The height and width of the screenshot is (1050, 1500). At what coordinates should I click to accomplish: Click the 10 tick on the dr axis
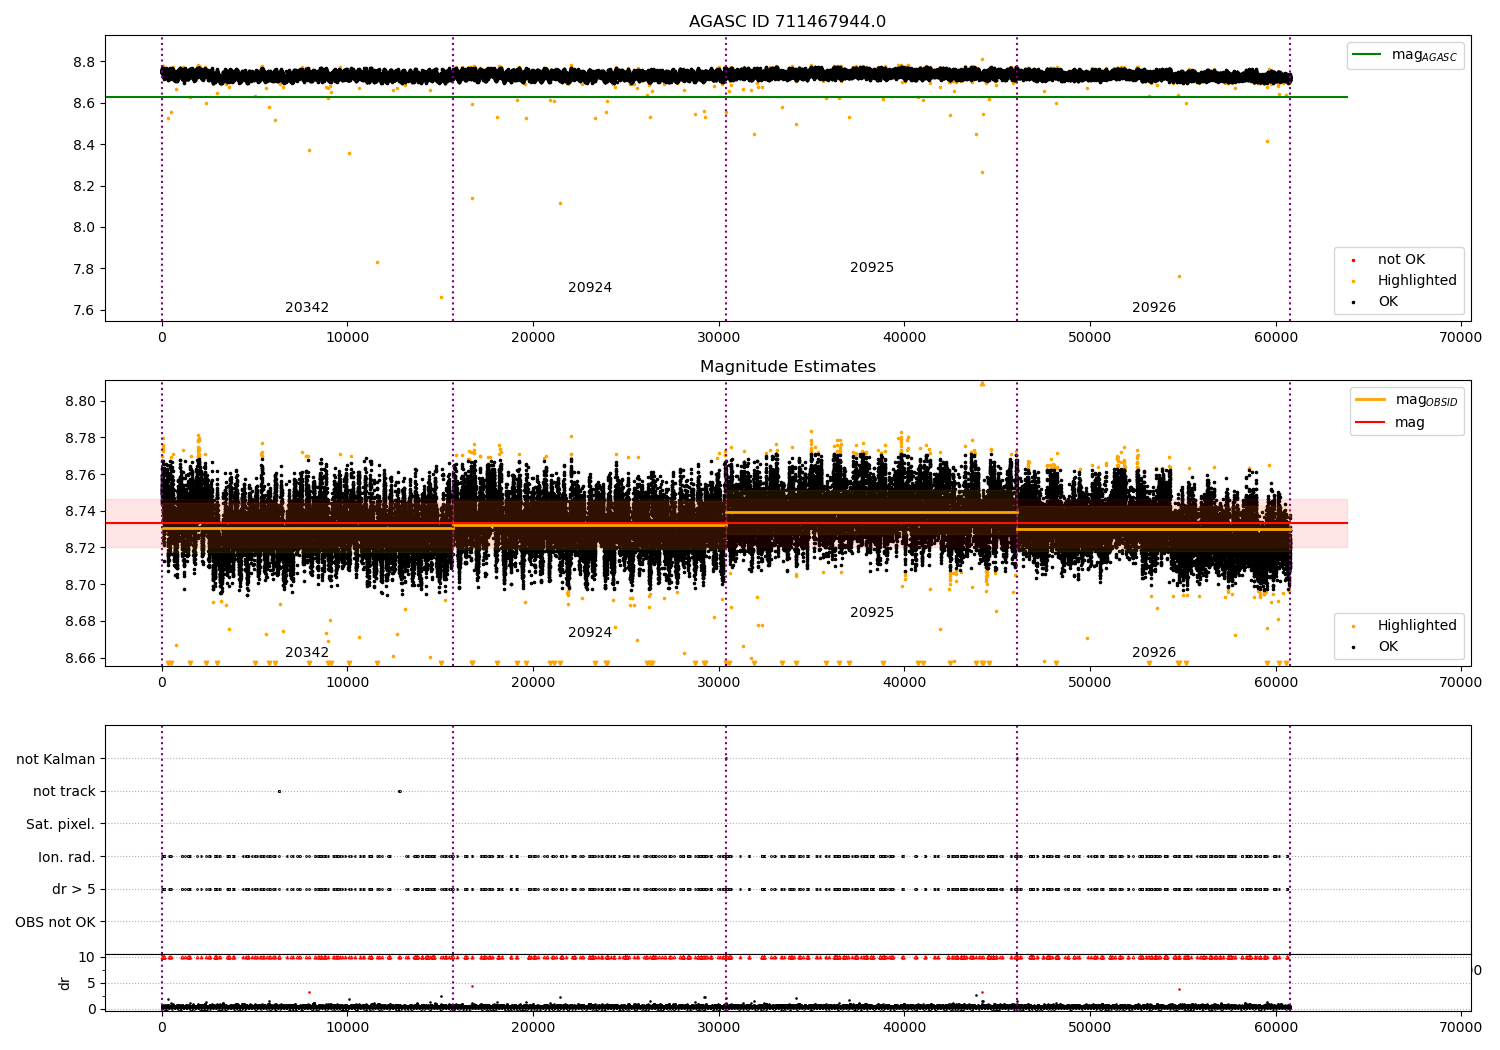(87, 958)
